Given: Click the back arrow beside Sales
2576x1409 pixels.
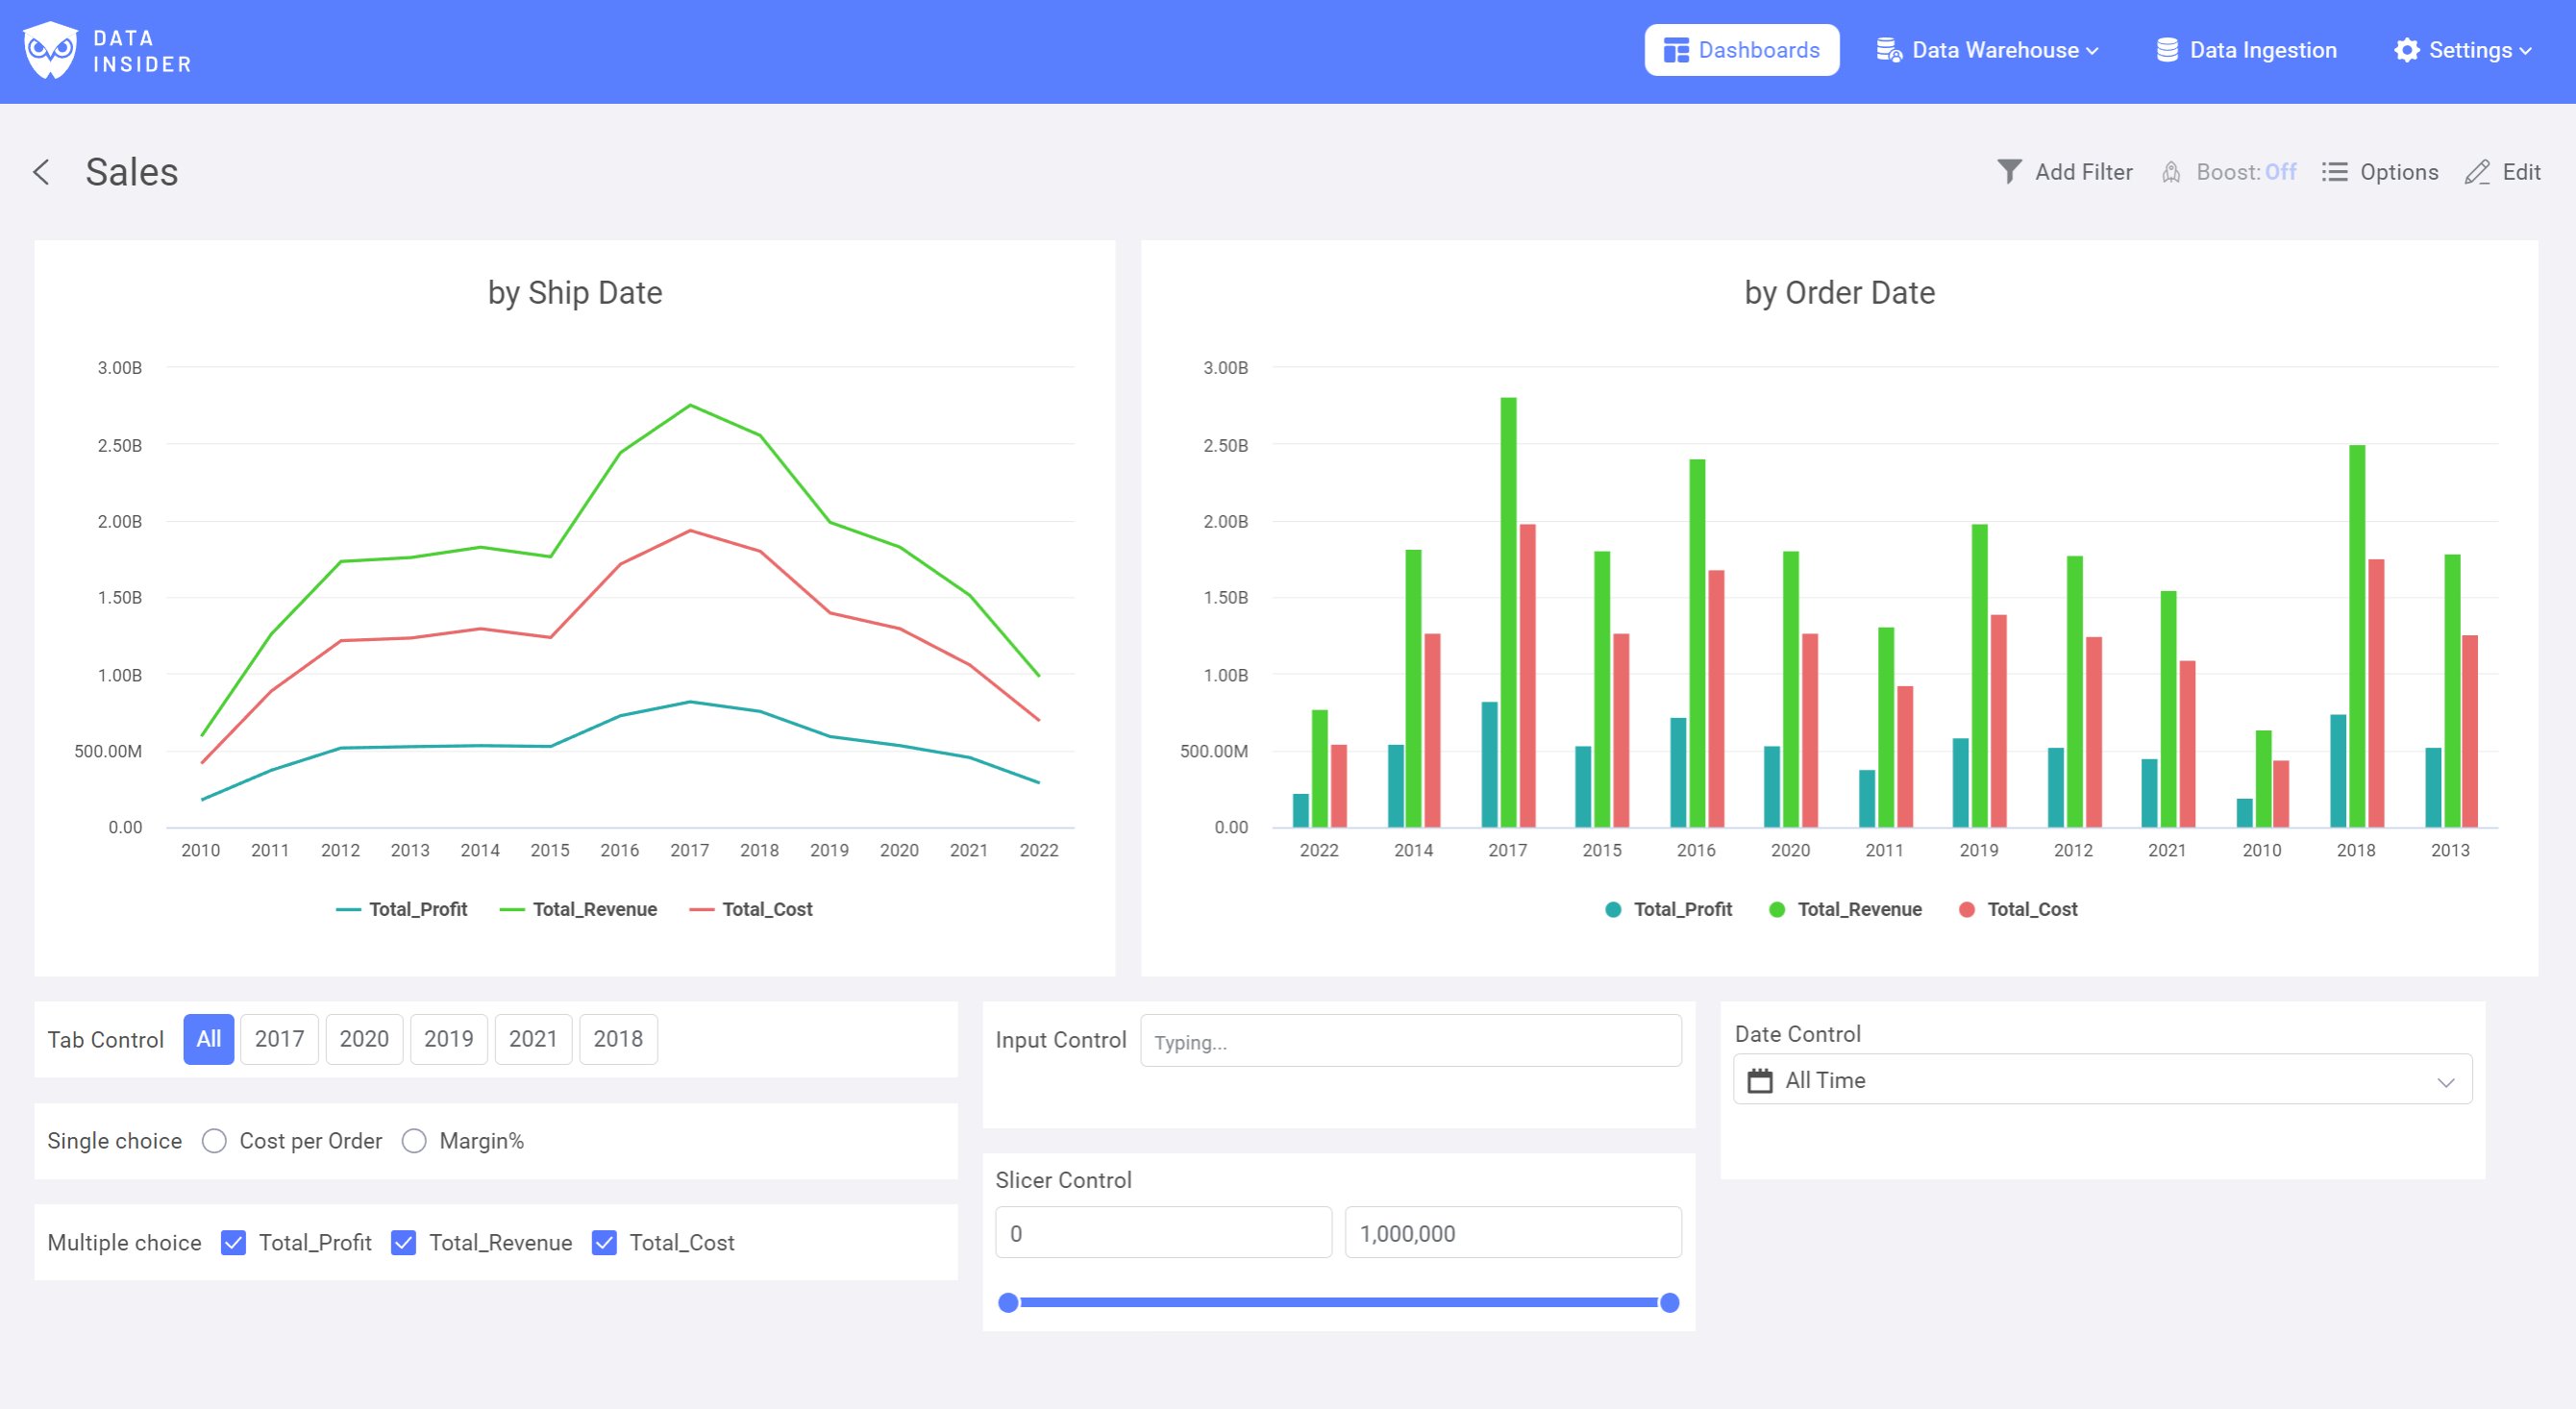Looking at the screenshot, I should click(x=41, y=172).
